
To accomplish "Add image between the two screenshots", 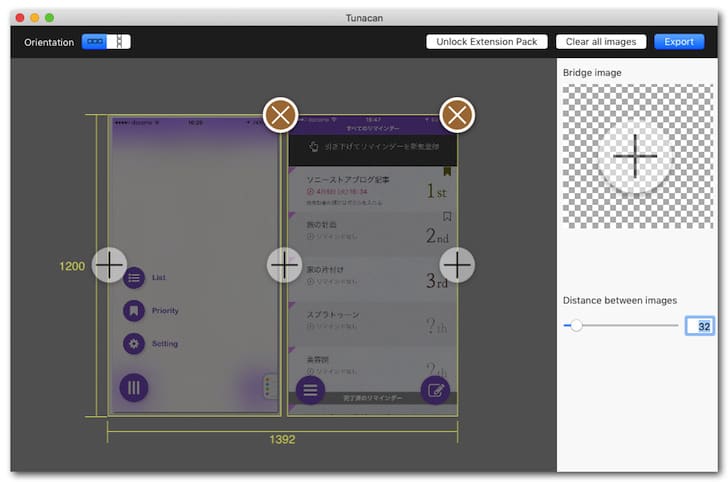I will click(284, 265).
